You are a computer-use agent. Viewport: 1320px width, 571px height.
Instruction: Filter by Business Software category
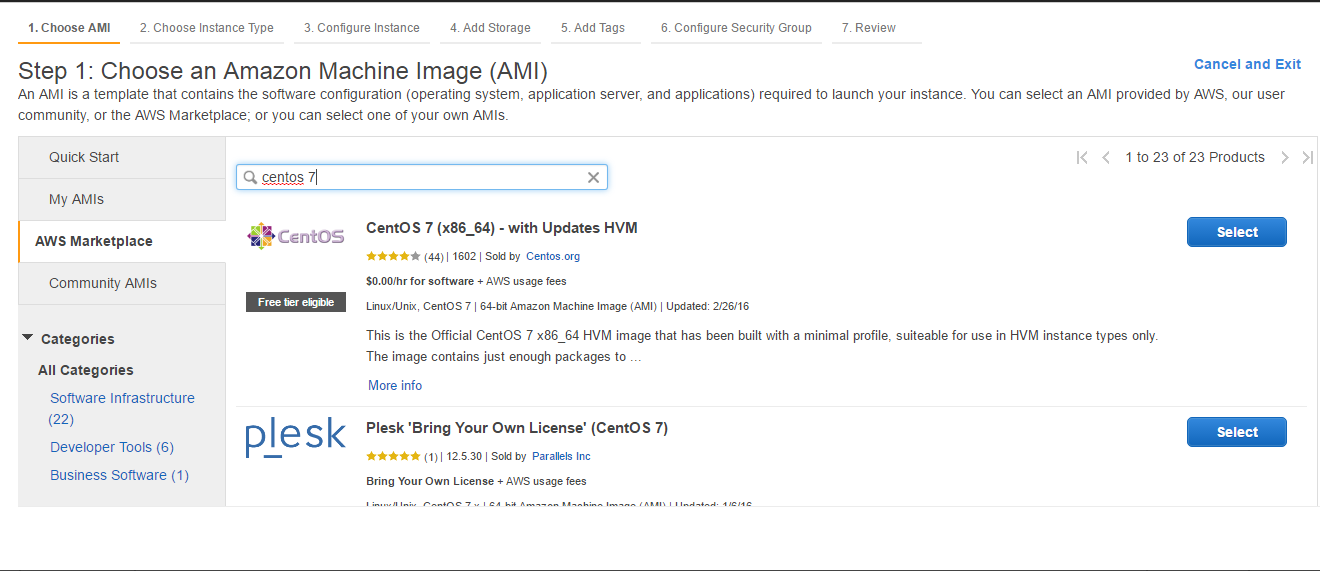coord(119,475)
